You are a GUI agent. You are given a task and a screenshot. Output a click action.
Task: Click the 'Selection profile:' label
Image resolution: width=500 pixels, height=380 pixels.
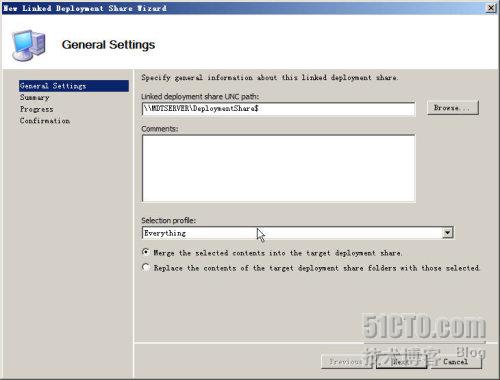[169, 220]
